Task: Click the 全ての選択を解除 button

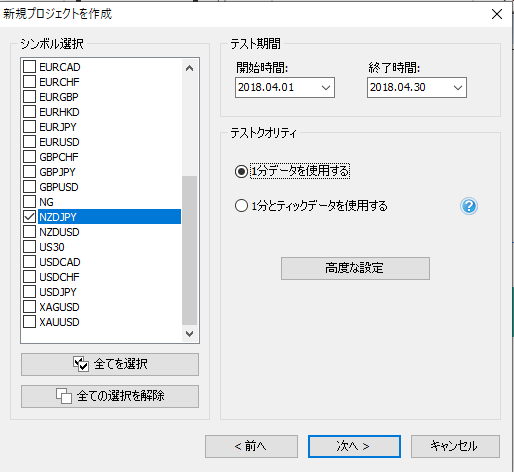Action: point(110,396)
